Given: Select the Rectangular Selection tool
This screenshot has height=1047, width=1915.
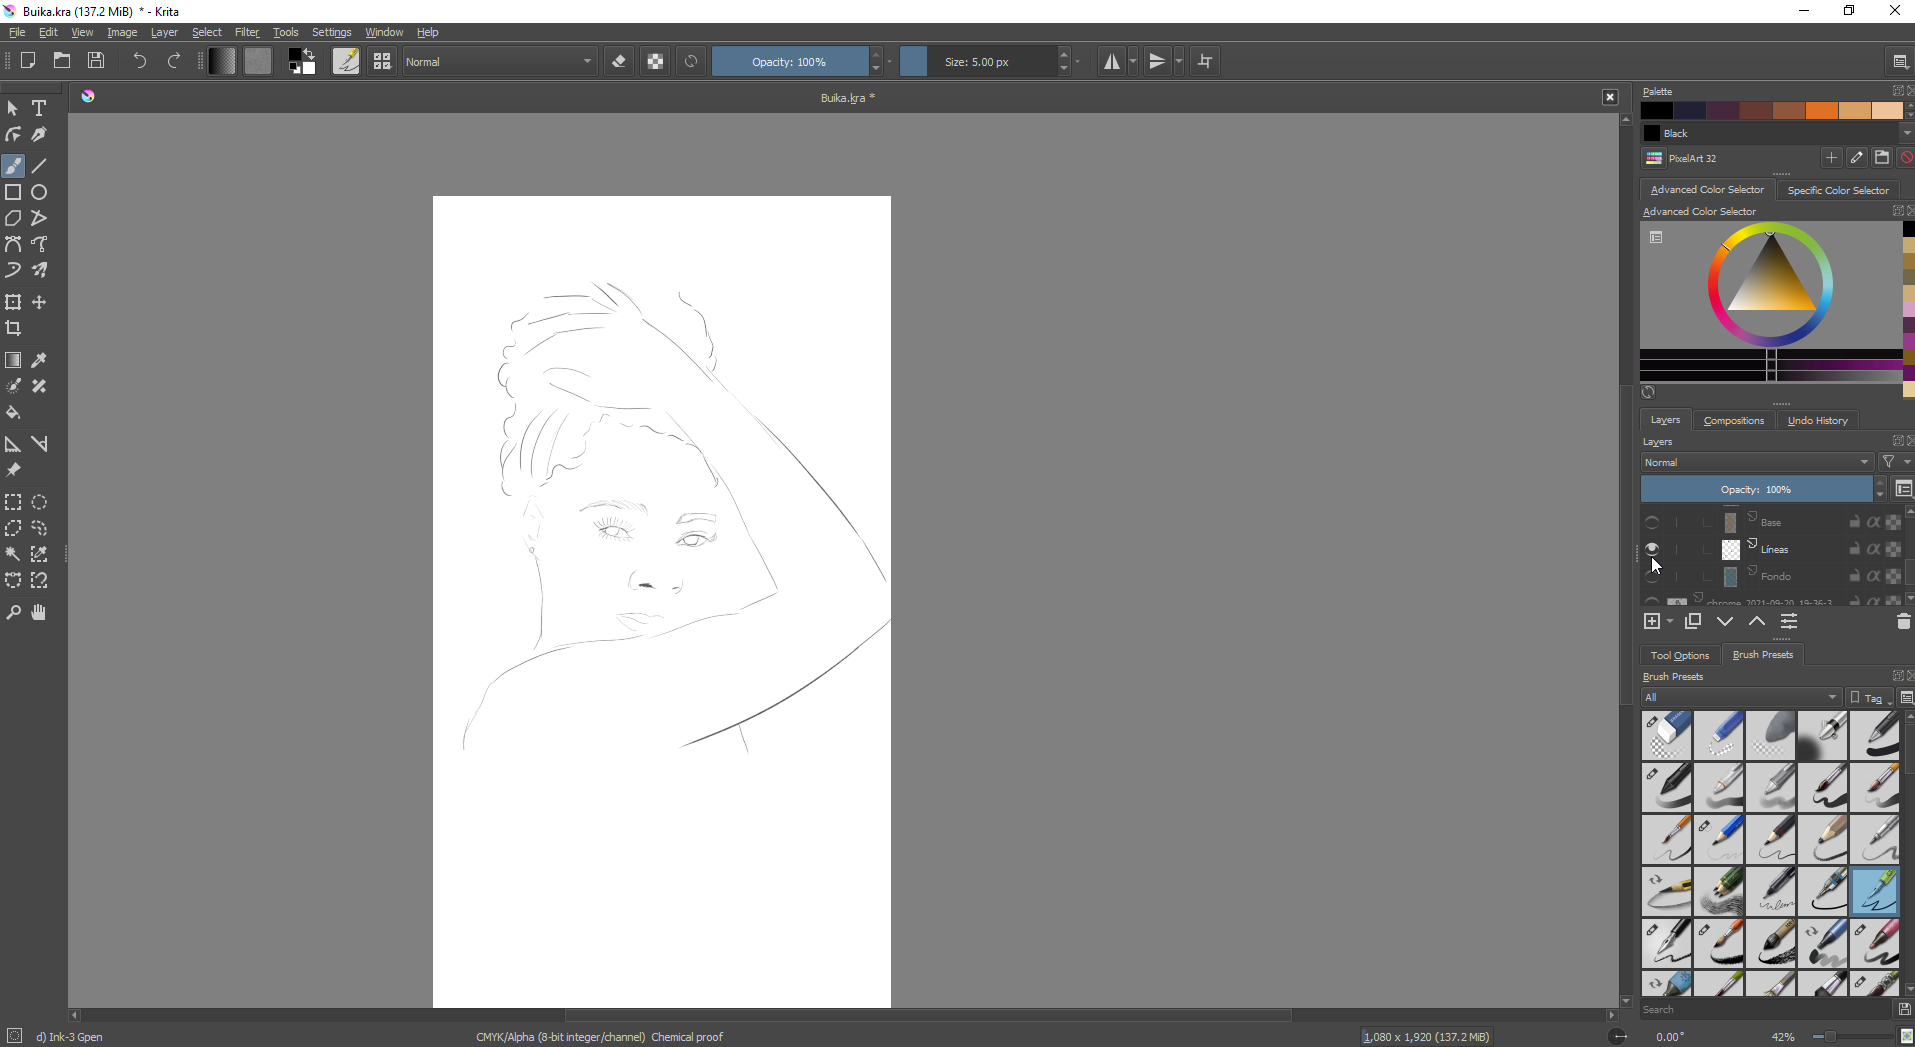Looking at the screenshot, I should [13, 502].
